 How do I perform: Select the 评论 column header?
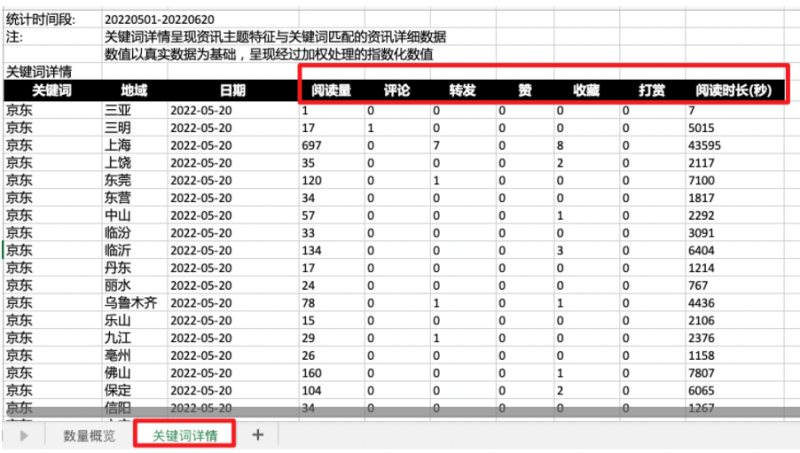pos(397,91)
